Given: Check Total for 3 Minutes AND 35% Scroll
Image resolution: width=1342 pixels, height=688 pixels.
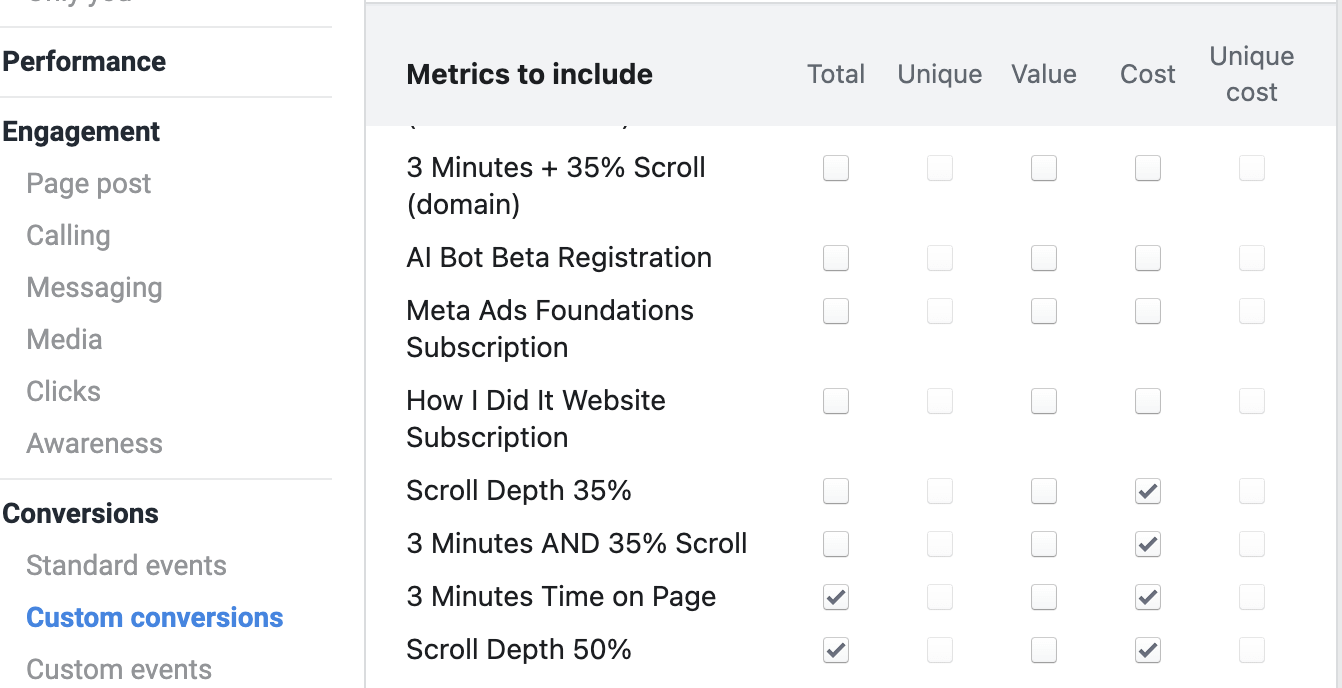Looking at the screenshot, I should point(836,544).
